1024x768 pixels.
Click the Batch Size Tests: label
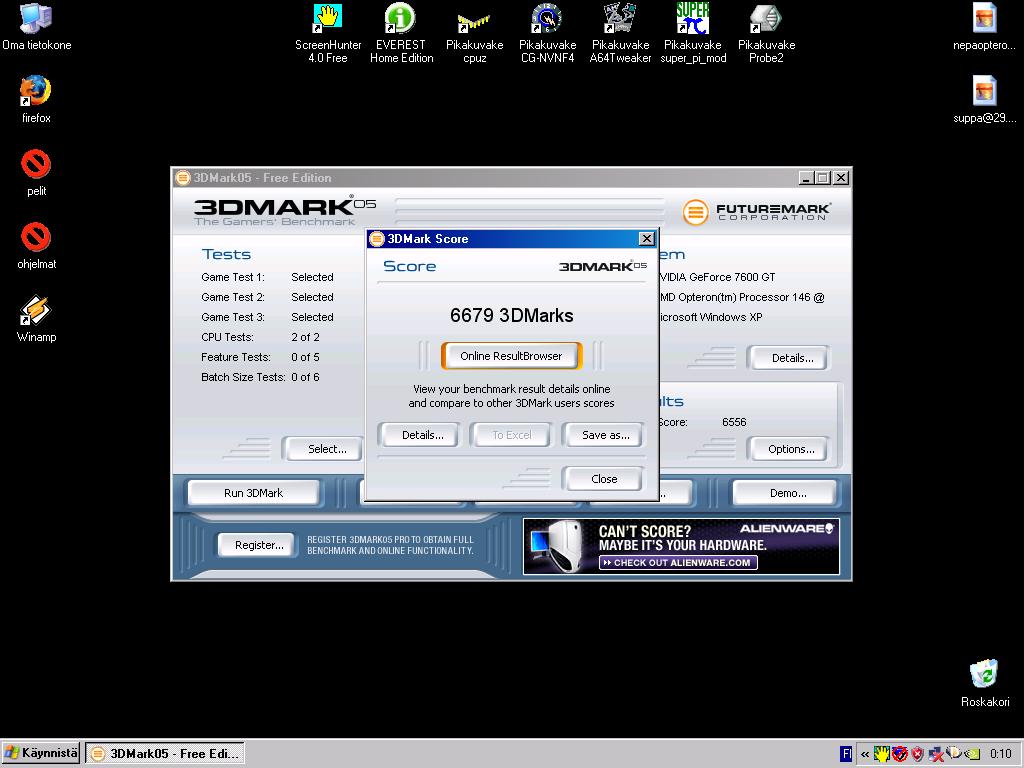click(243, 377)
